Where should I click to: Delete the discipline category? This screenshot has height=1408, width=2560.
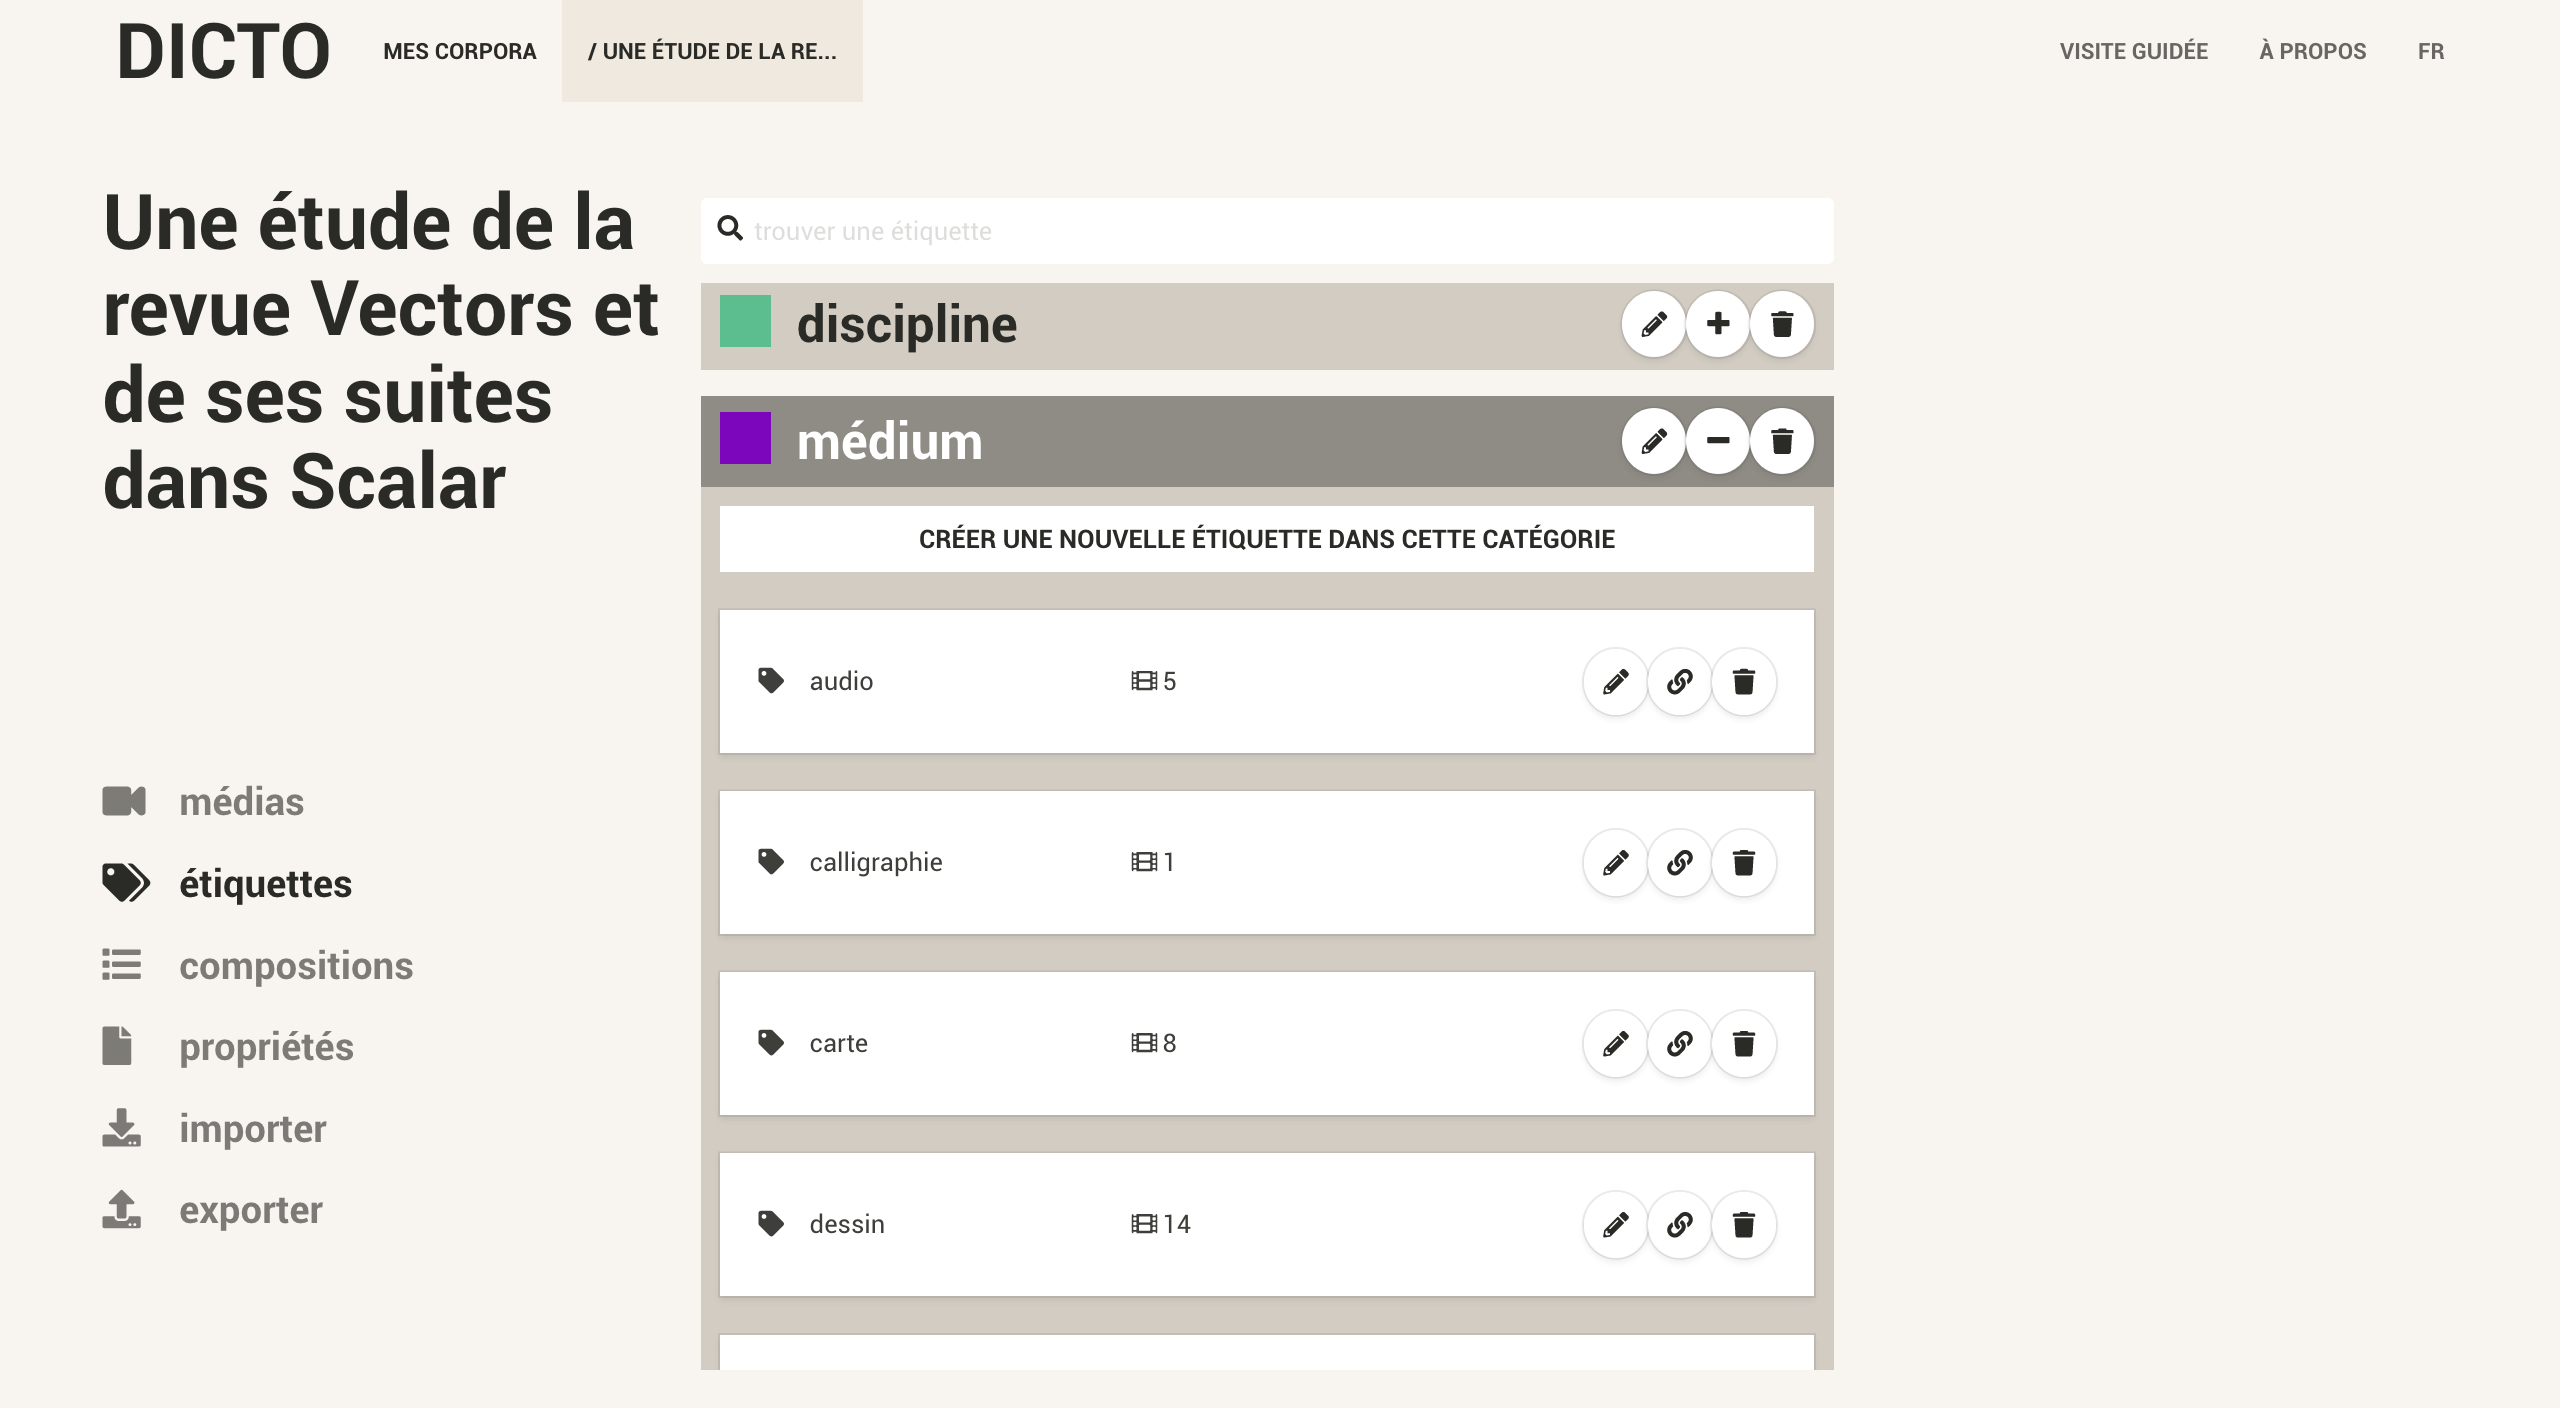(x=1782, y=324)
